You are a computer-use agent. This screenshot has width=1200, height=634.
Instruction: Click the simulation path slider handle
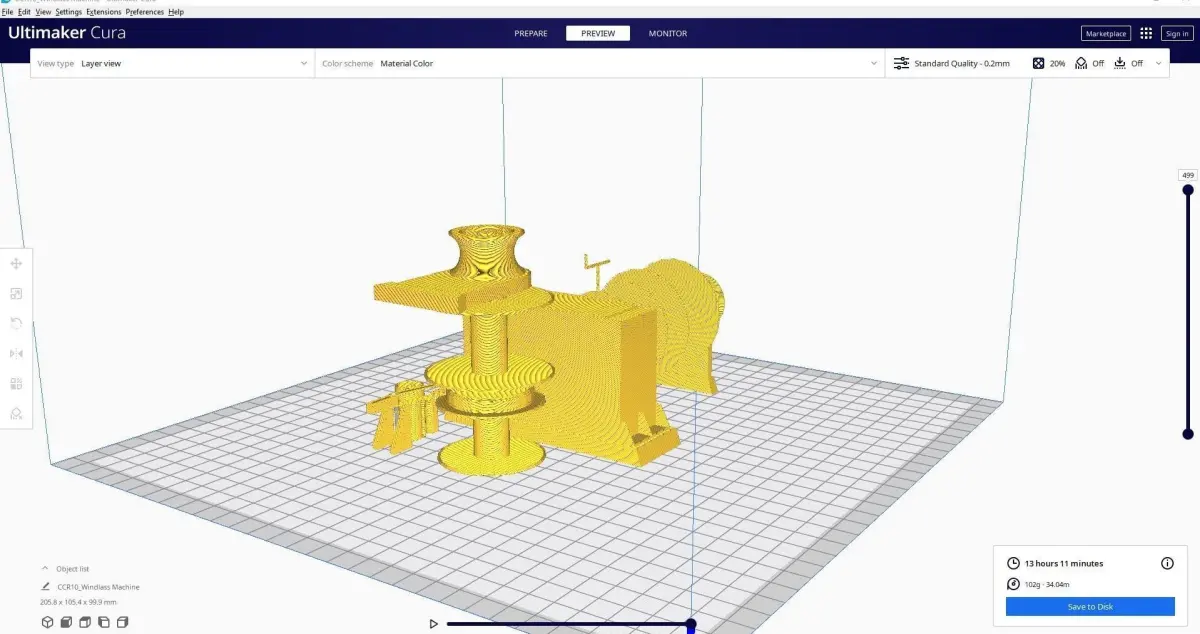pyautogui.click(x=690, y=624)
